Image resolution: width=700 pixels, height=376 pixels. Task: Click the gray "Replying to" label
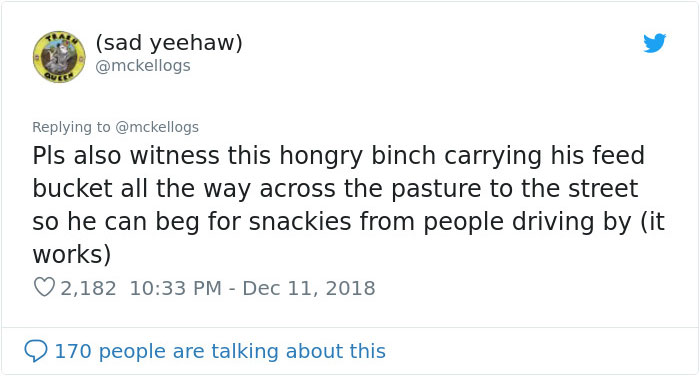[71, 127]
